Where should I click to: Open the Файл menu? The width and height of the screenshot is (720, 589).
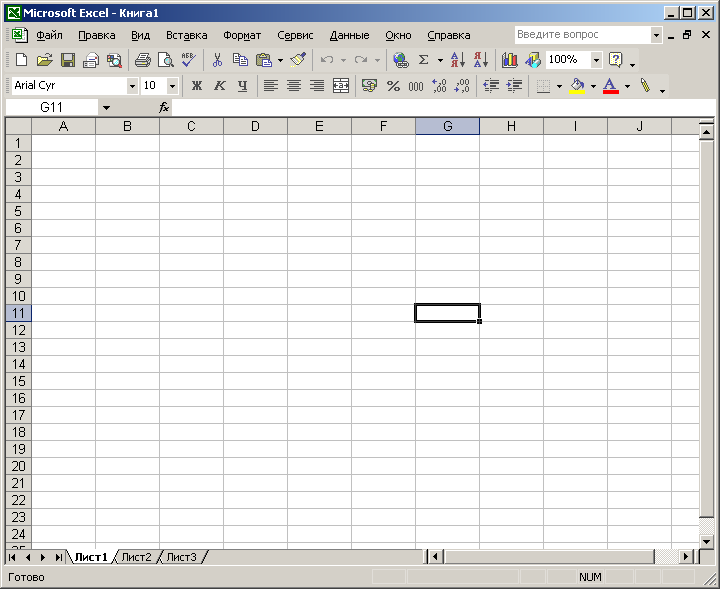pos(49,35)
